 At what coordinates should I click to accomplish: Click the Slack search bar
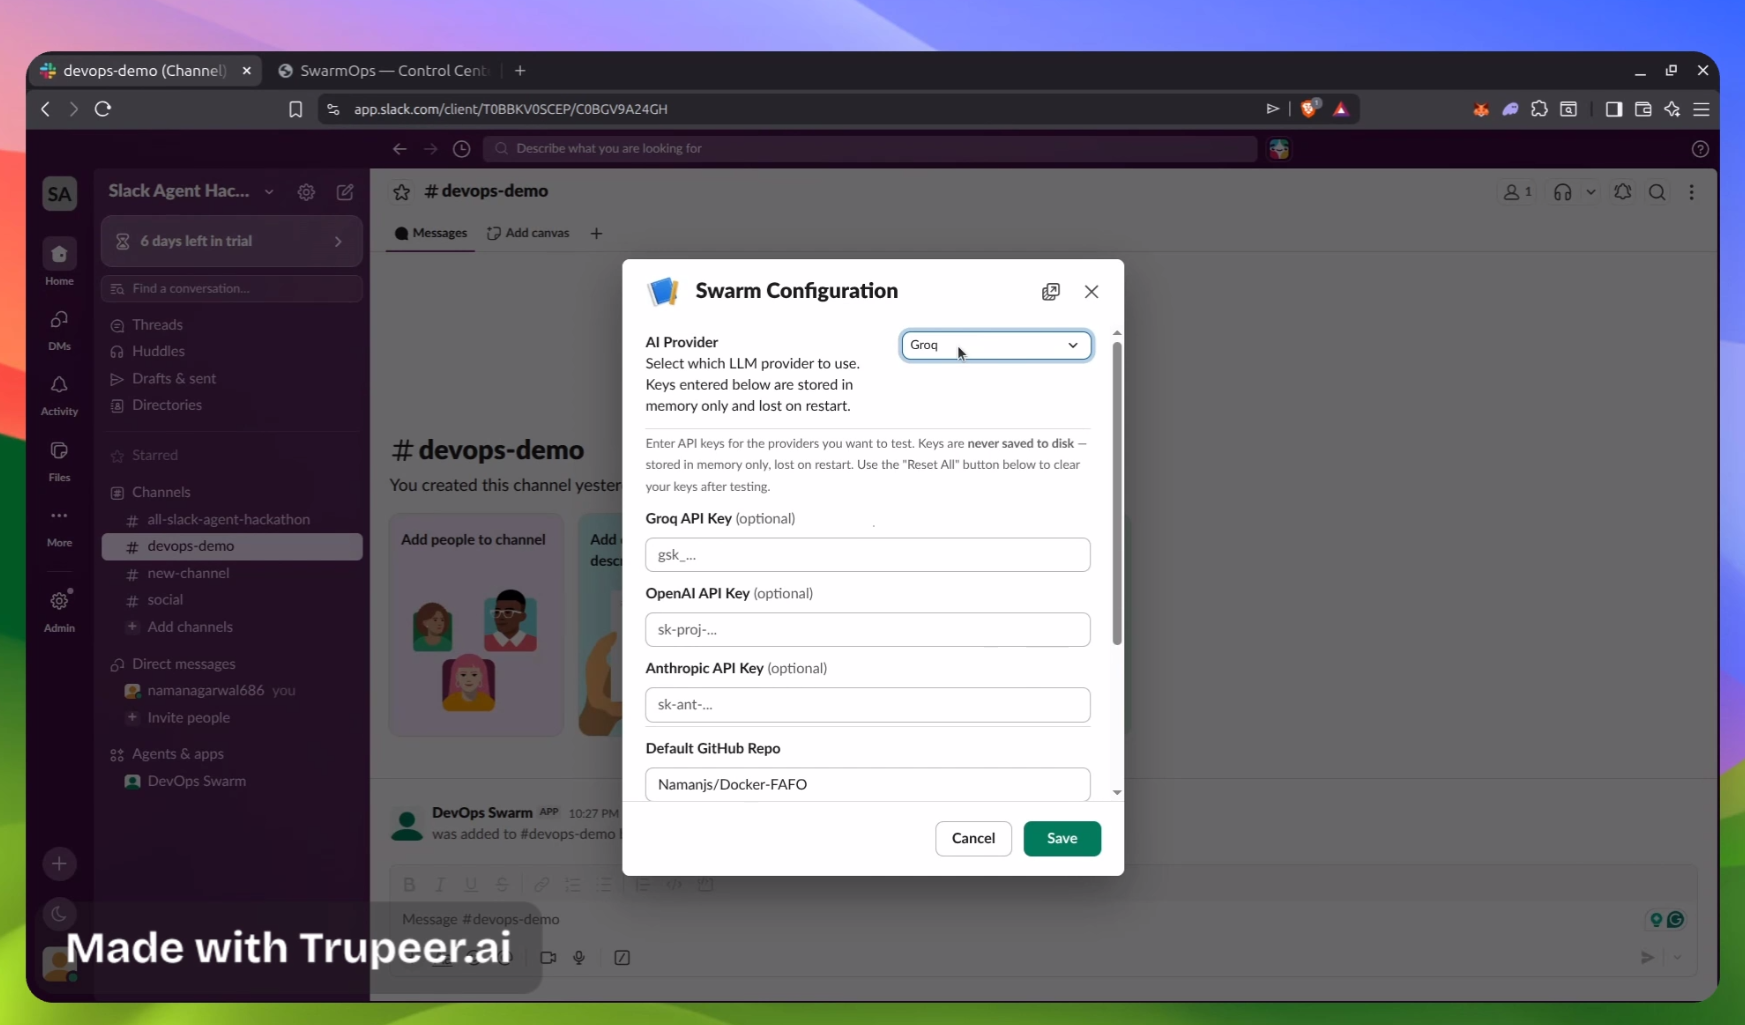[x=870, y=149]
